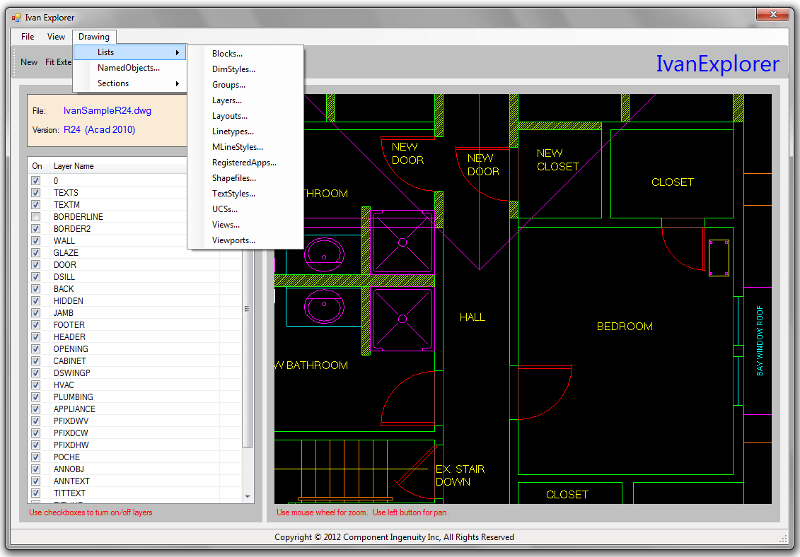Open the Groups... list

click(245, 85)
